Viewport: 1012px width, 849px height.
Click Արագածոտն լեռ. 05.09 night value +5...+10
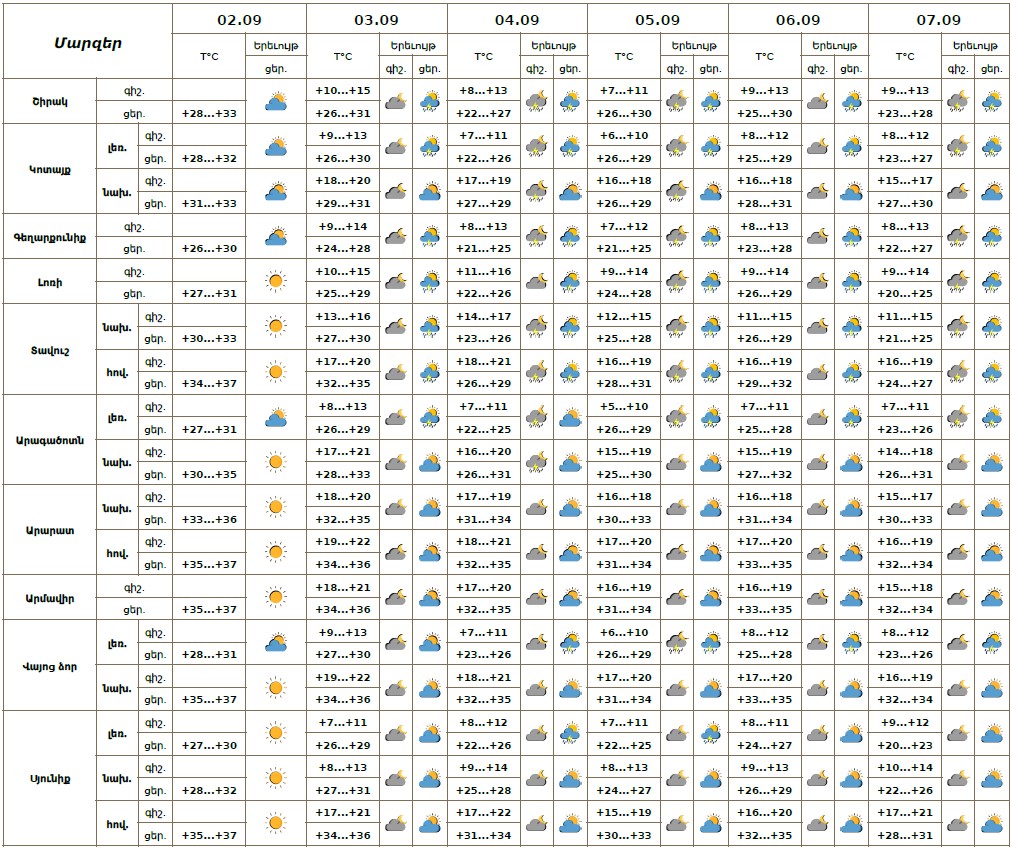(624, 407)
